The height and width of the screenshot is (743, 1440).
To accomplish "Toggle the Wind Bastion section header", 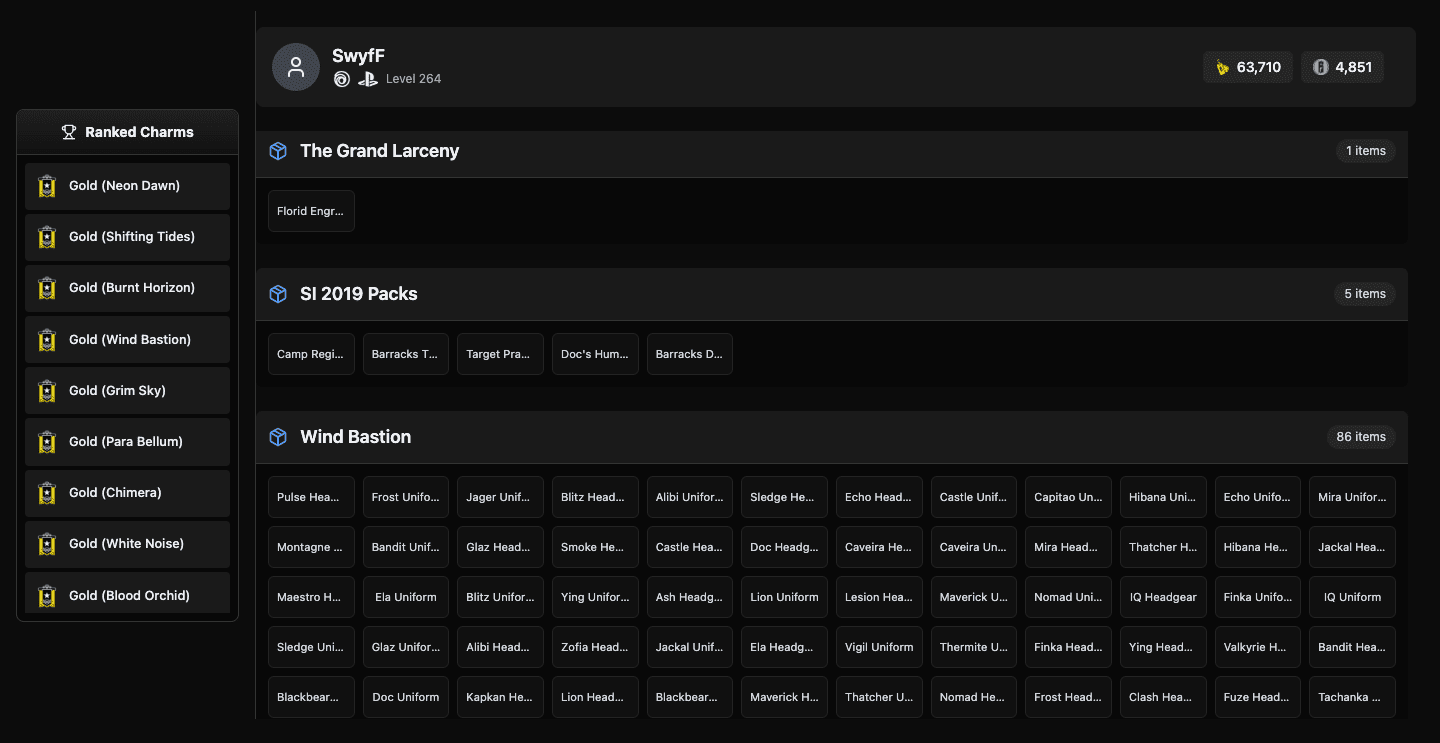I will coord(800,437).
